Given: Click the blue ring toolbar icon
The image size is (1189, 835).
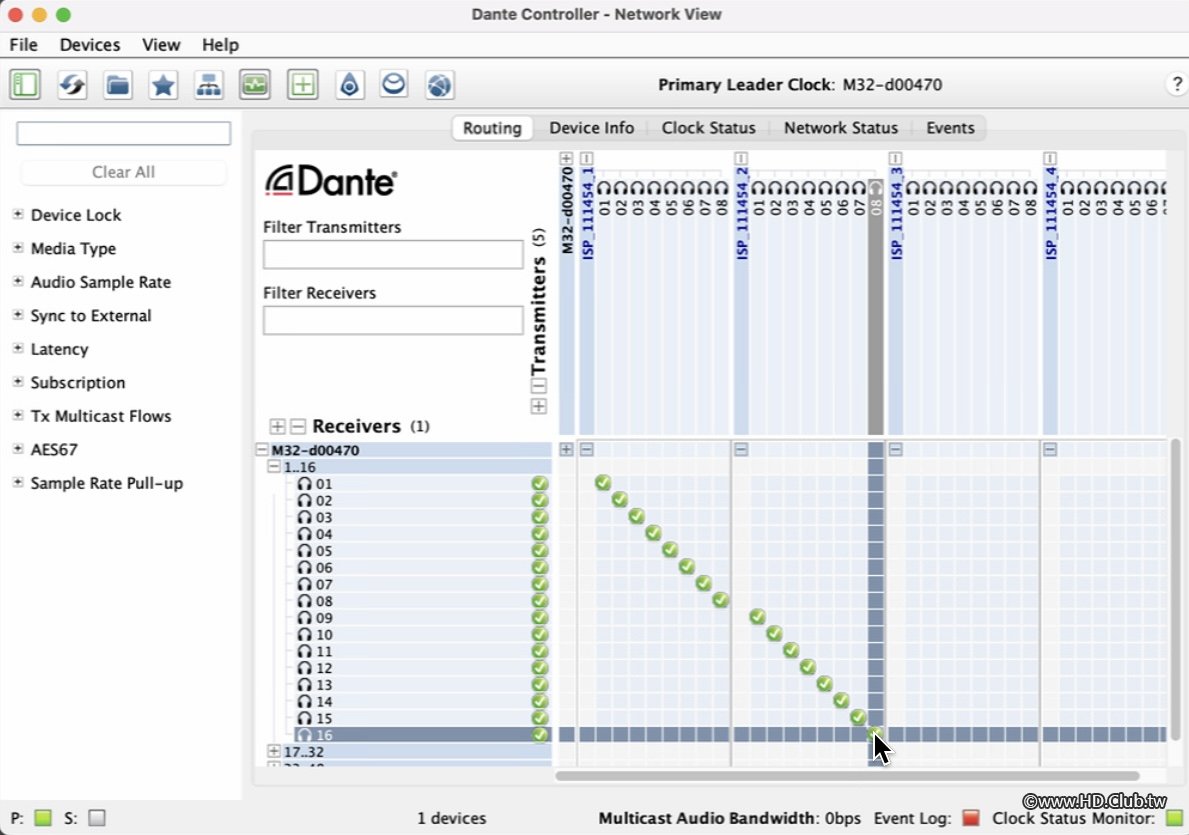Looking at the screenshot, I should (x=394, y=84).
